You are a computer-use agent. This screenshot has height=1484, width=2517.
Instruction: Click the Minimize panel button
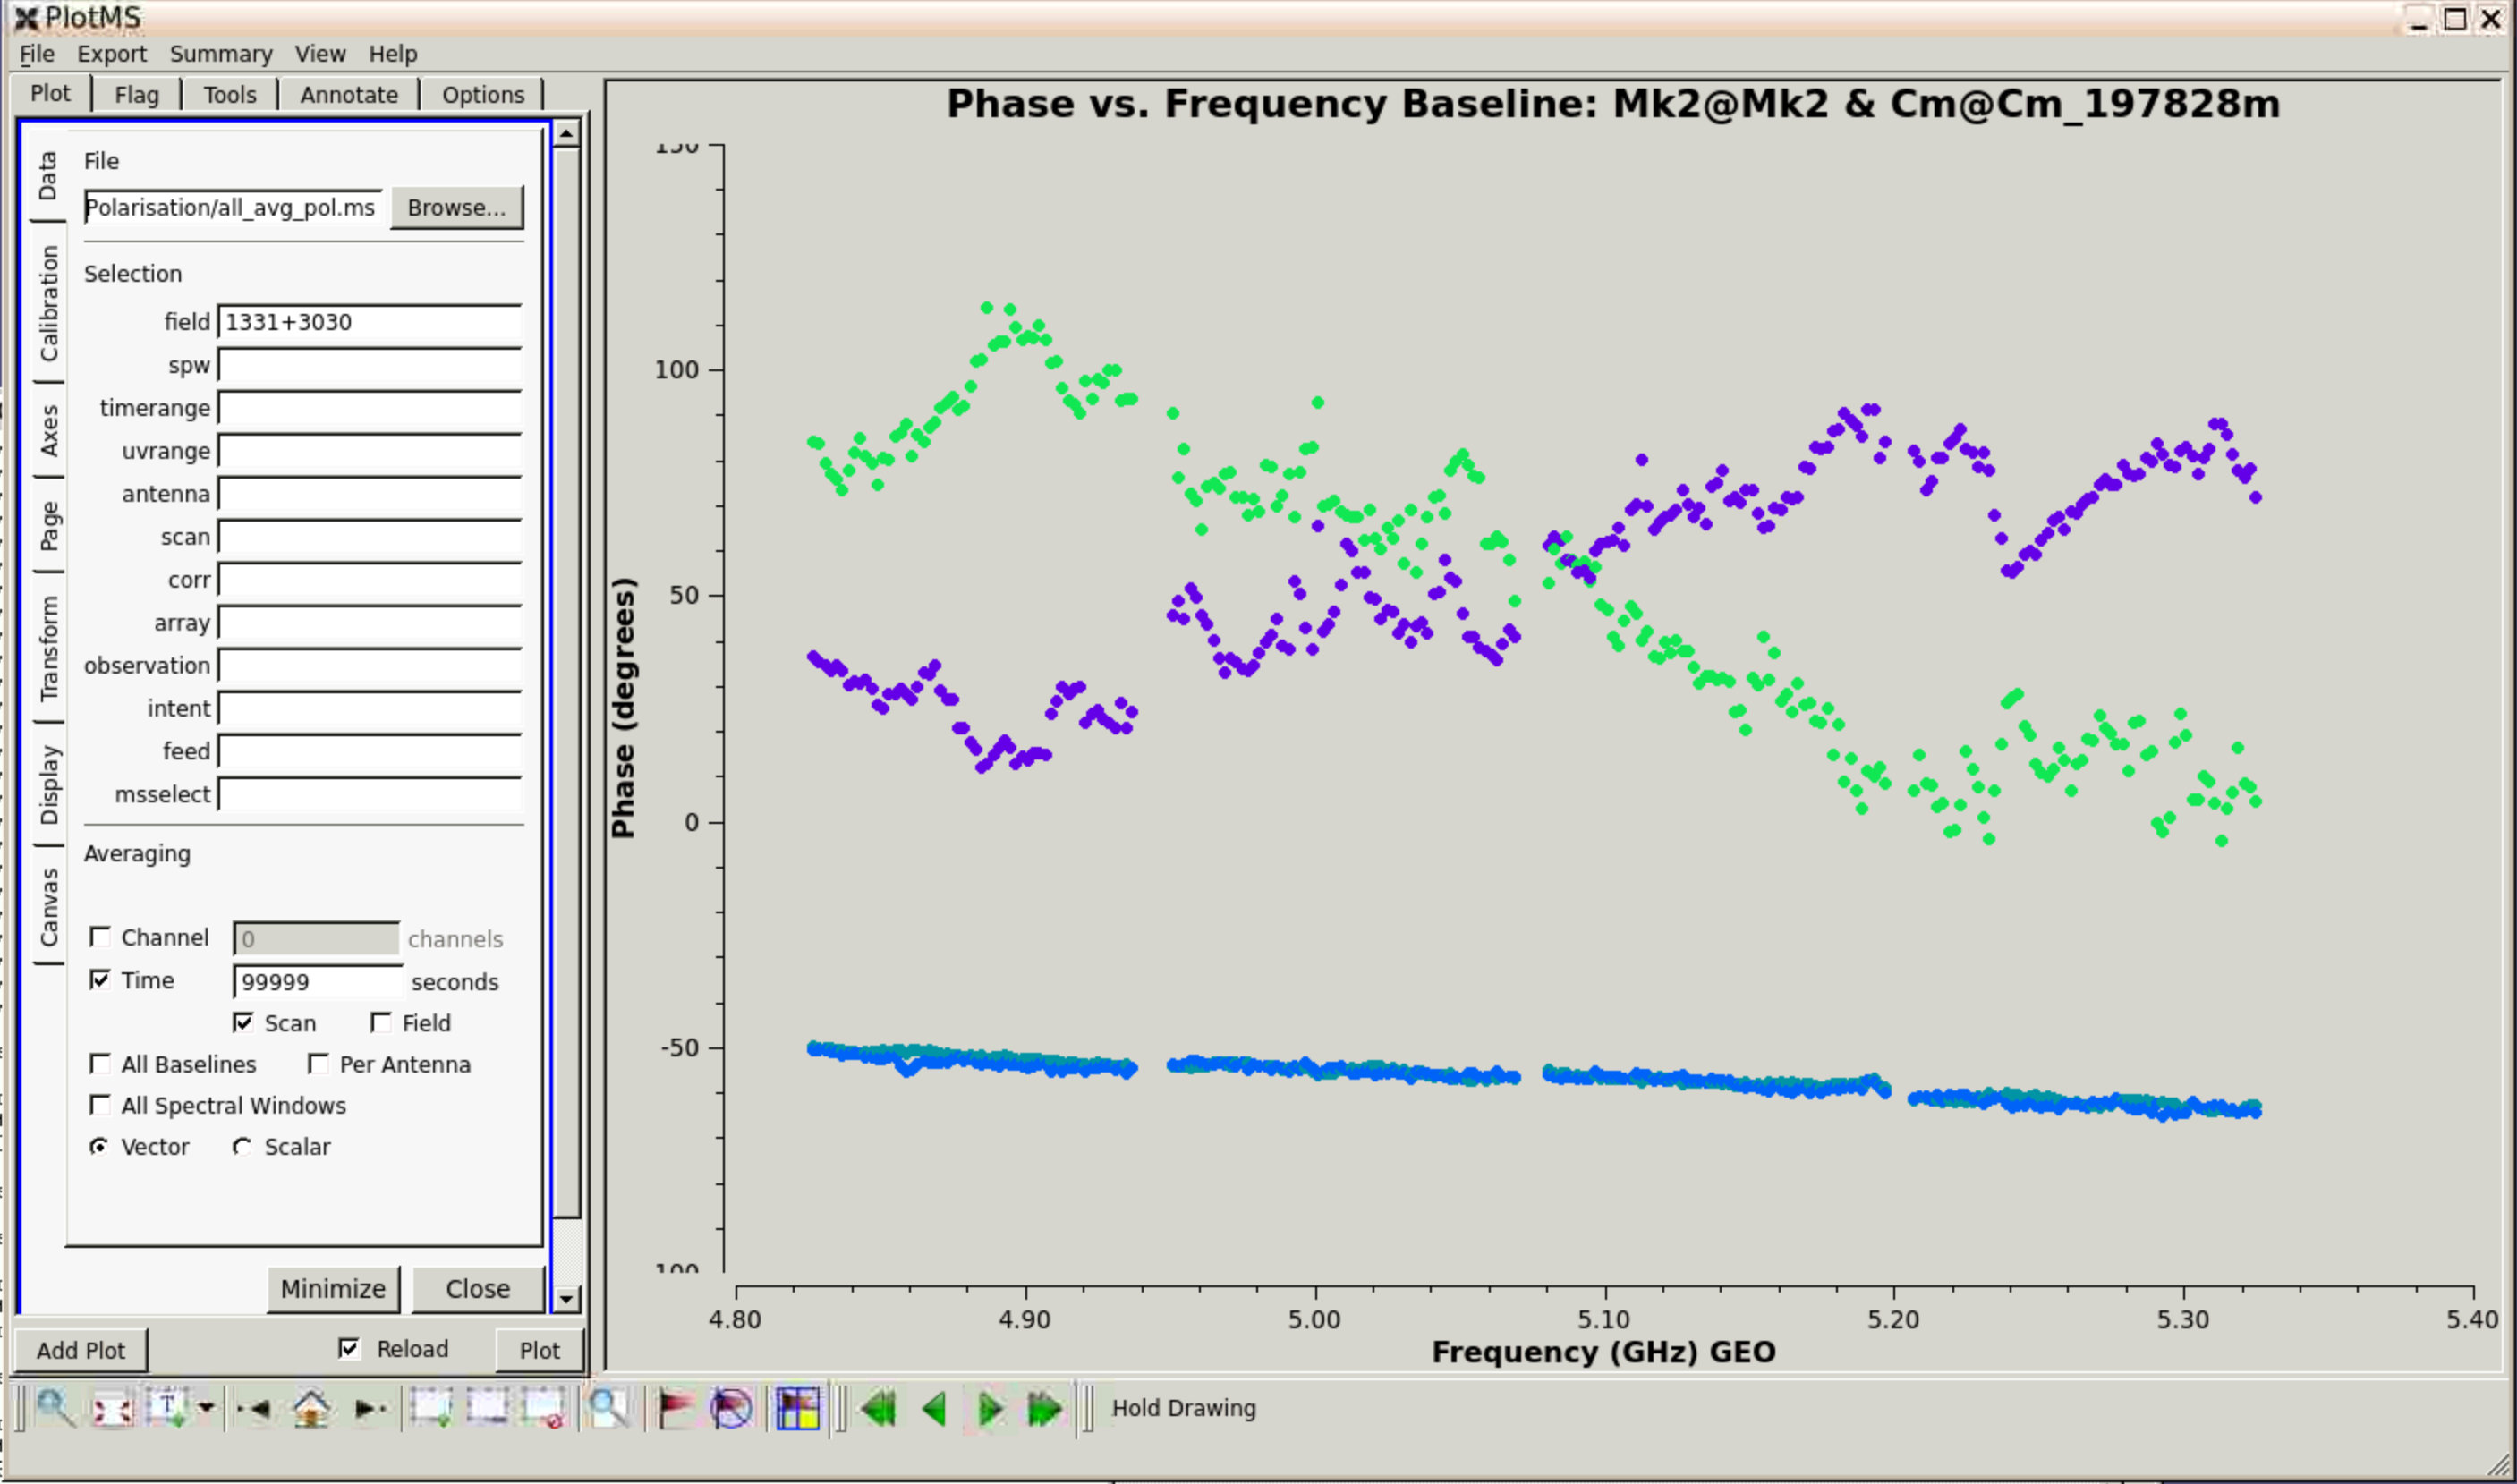pos(333,1289)
